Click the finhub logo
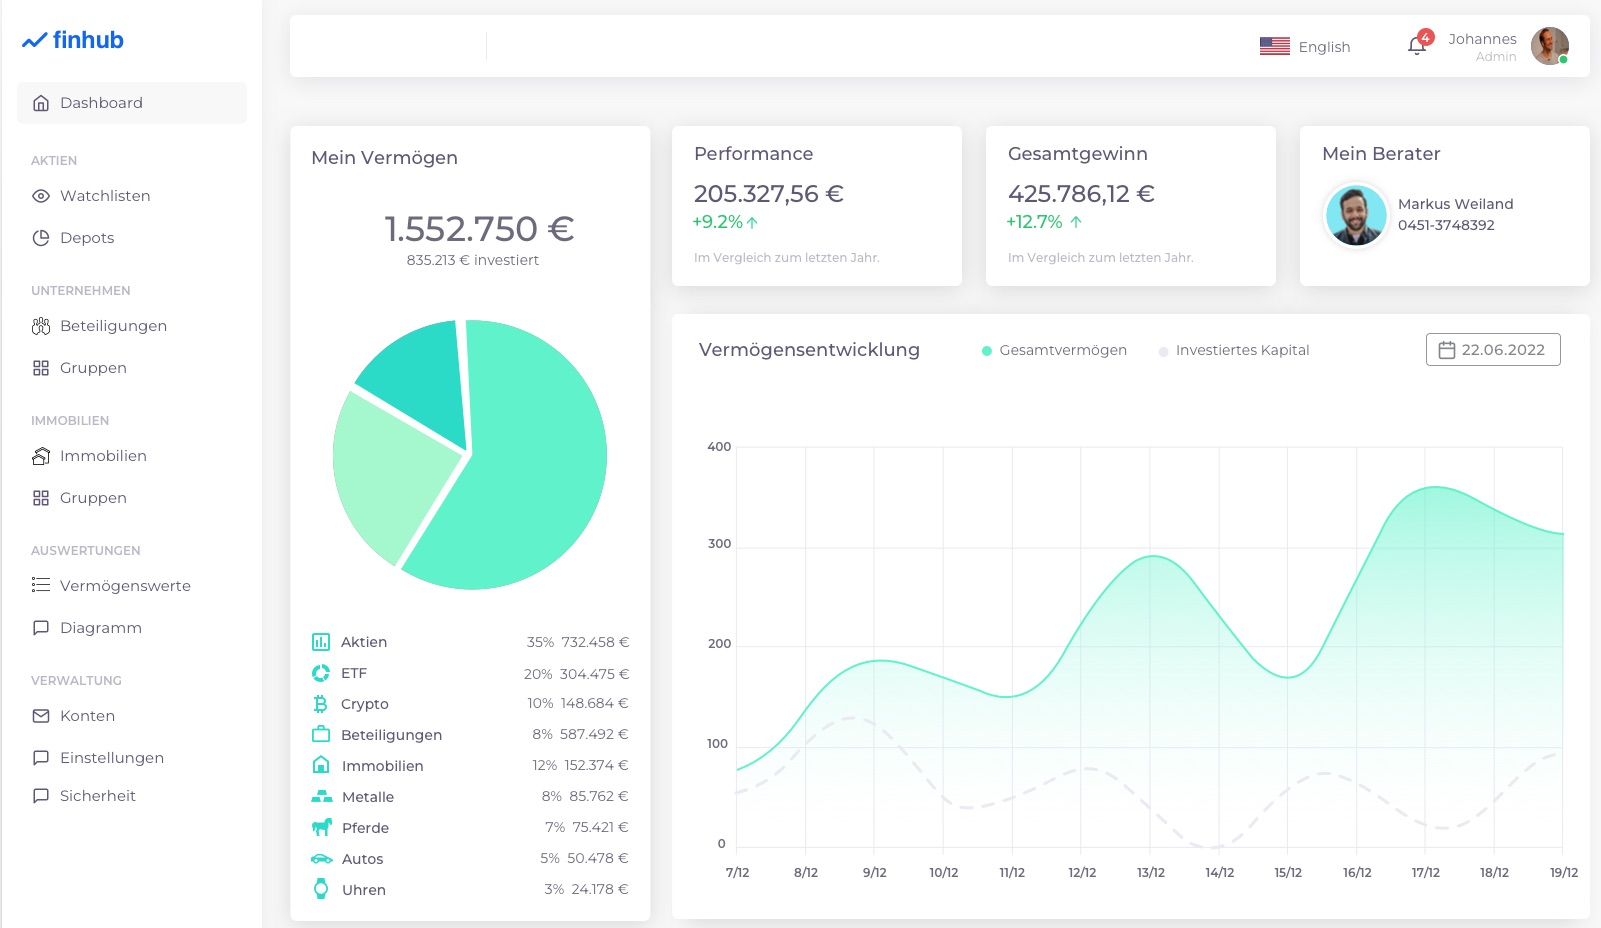The height and width of the screenshot is (928, 1601). point(73,40)
